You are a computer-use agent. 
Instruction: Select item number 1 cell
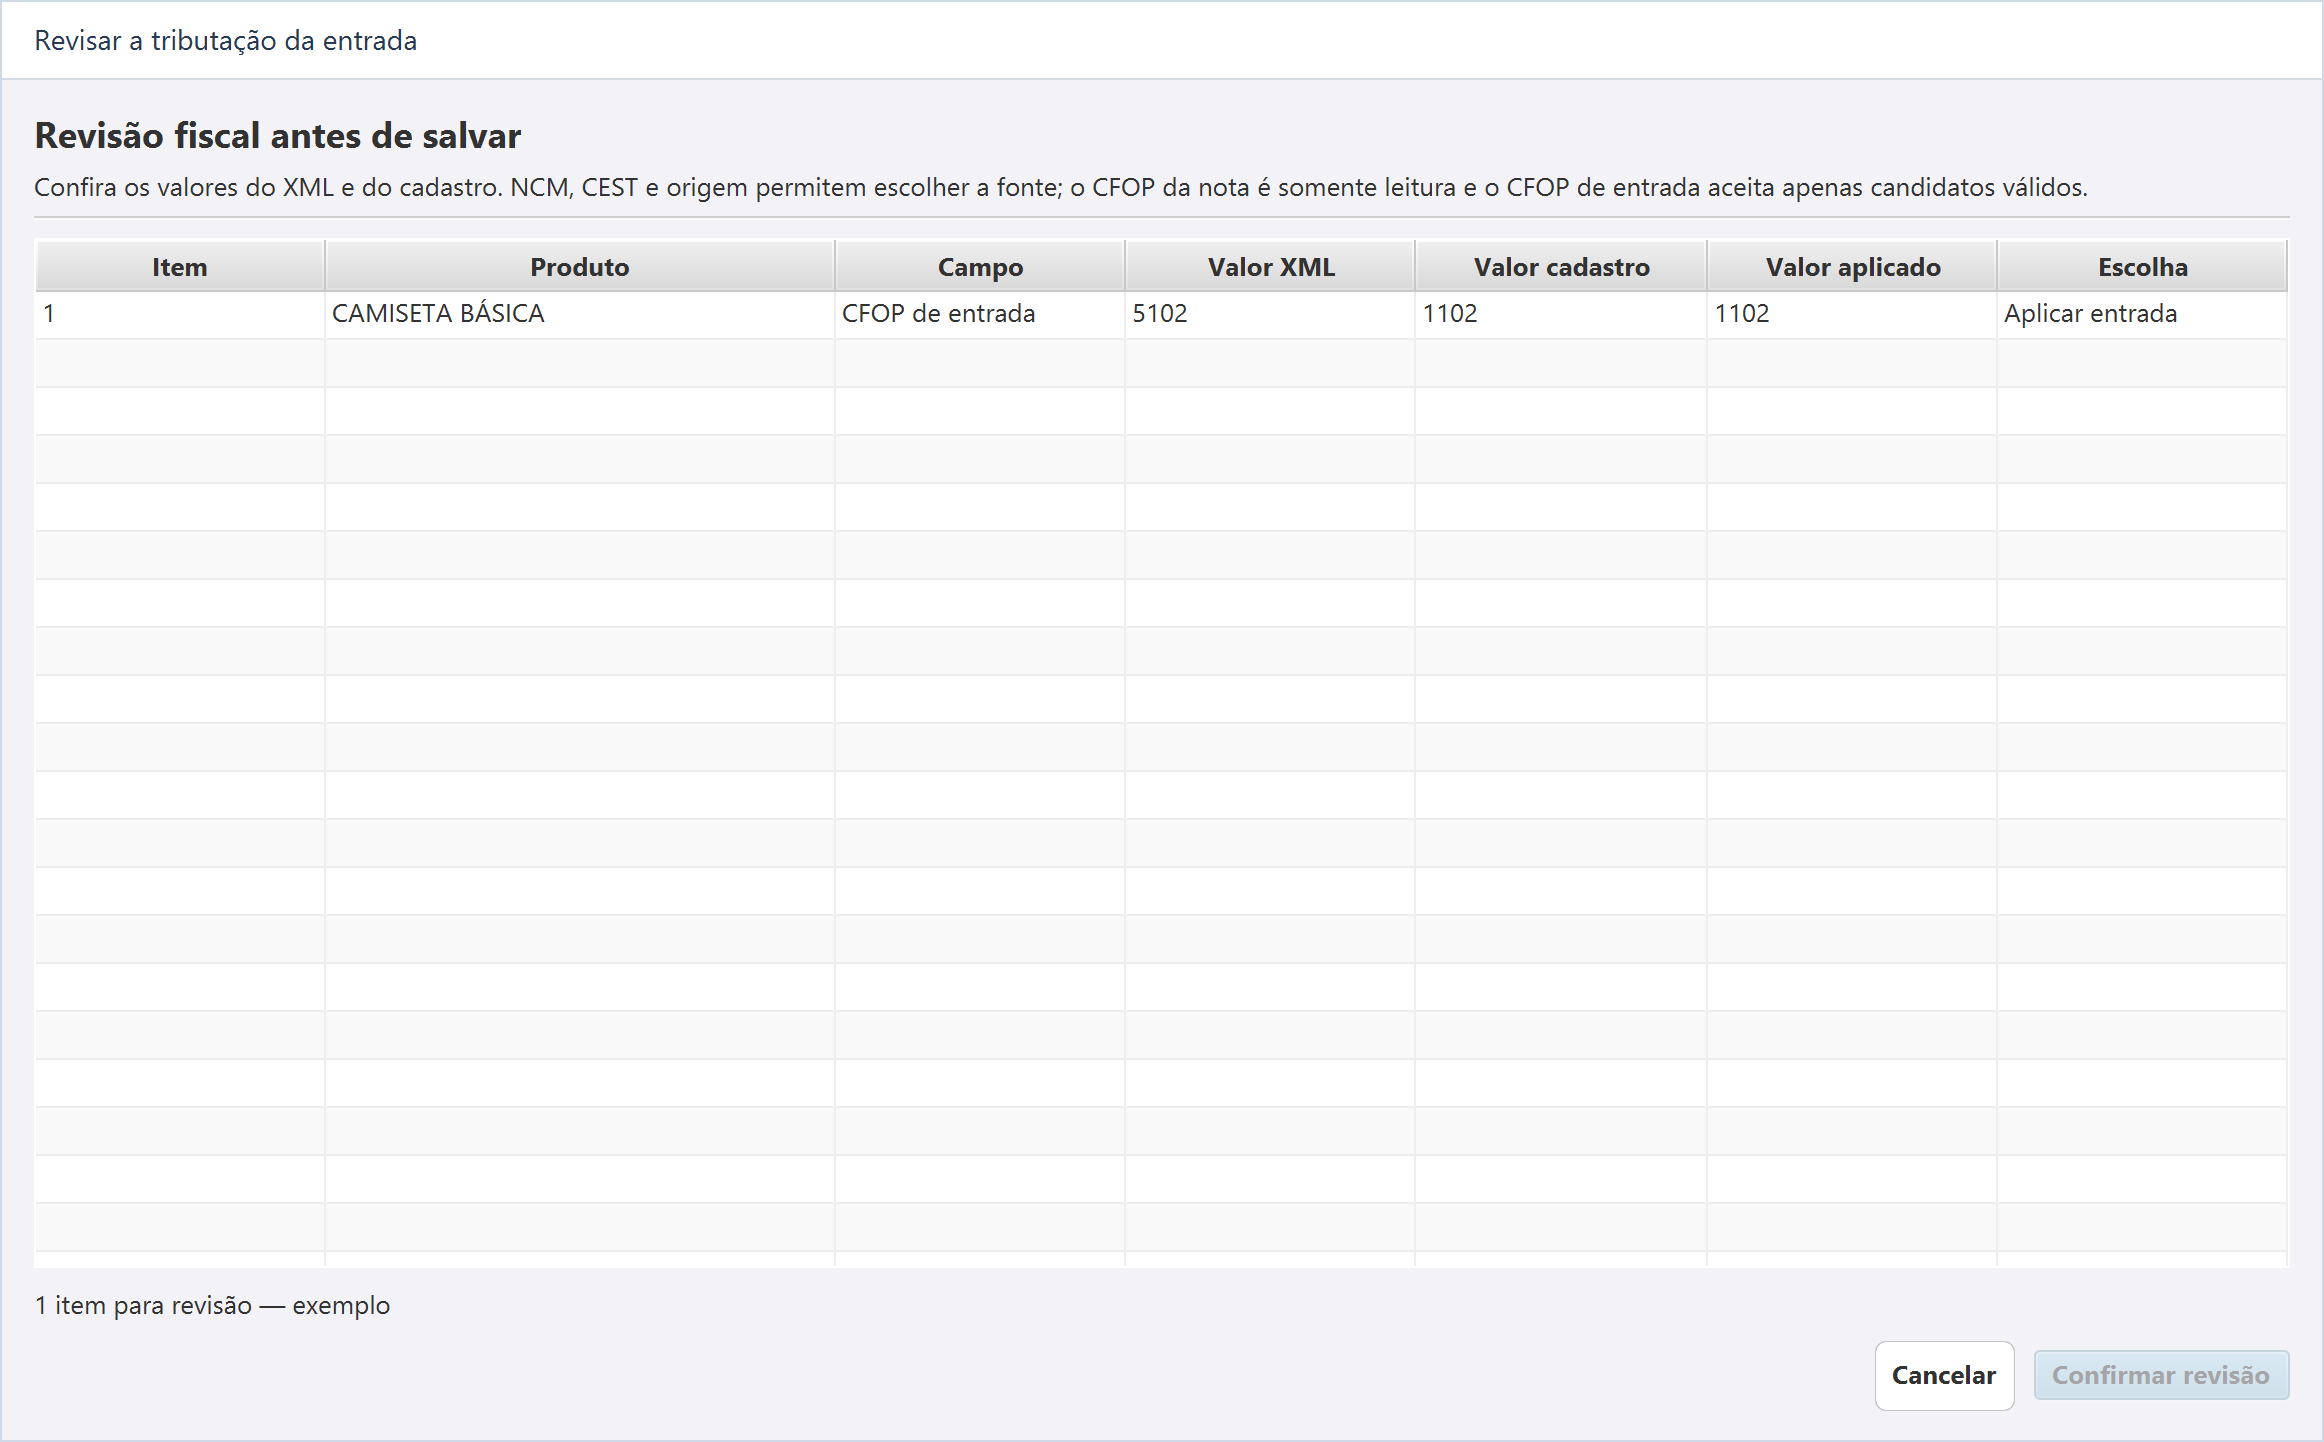click(180, 314)
